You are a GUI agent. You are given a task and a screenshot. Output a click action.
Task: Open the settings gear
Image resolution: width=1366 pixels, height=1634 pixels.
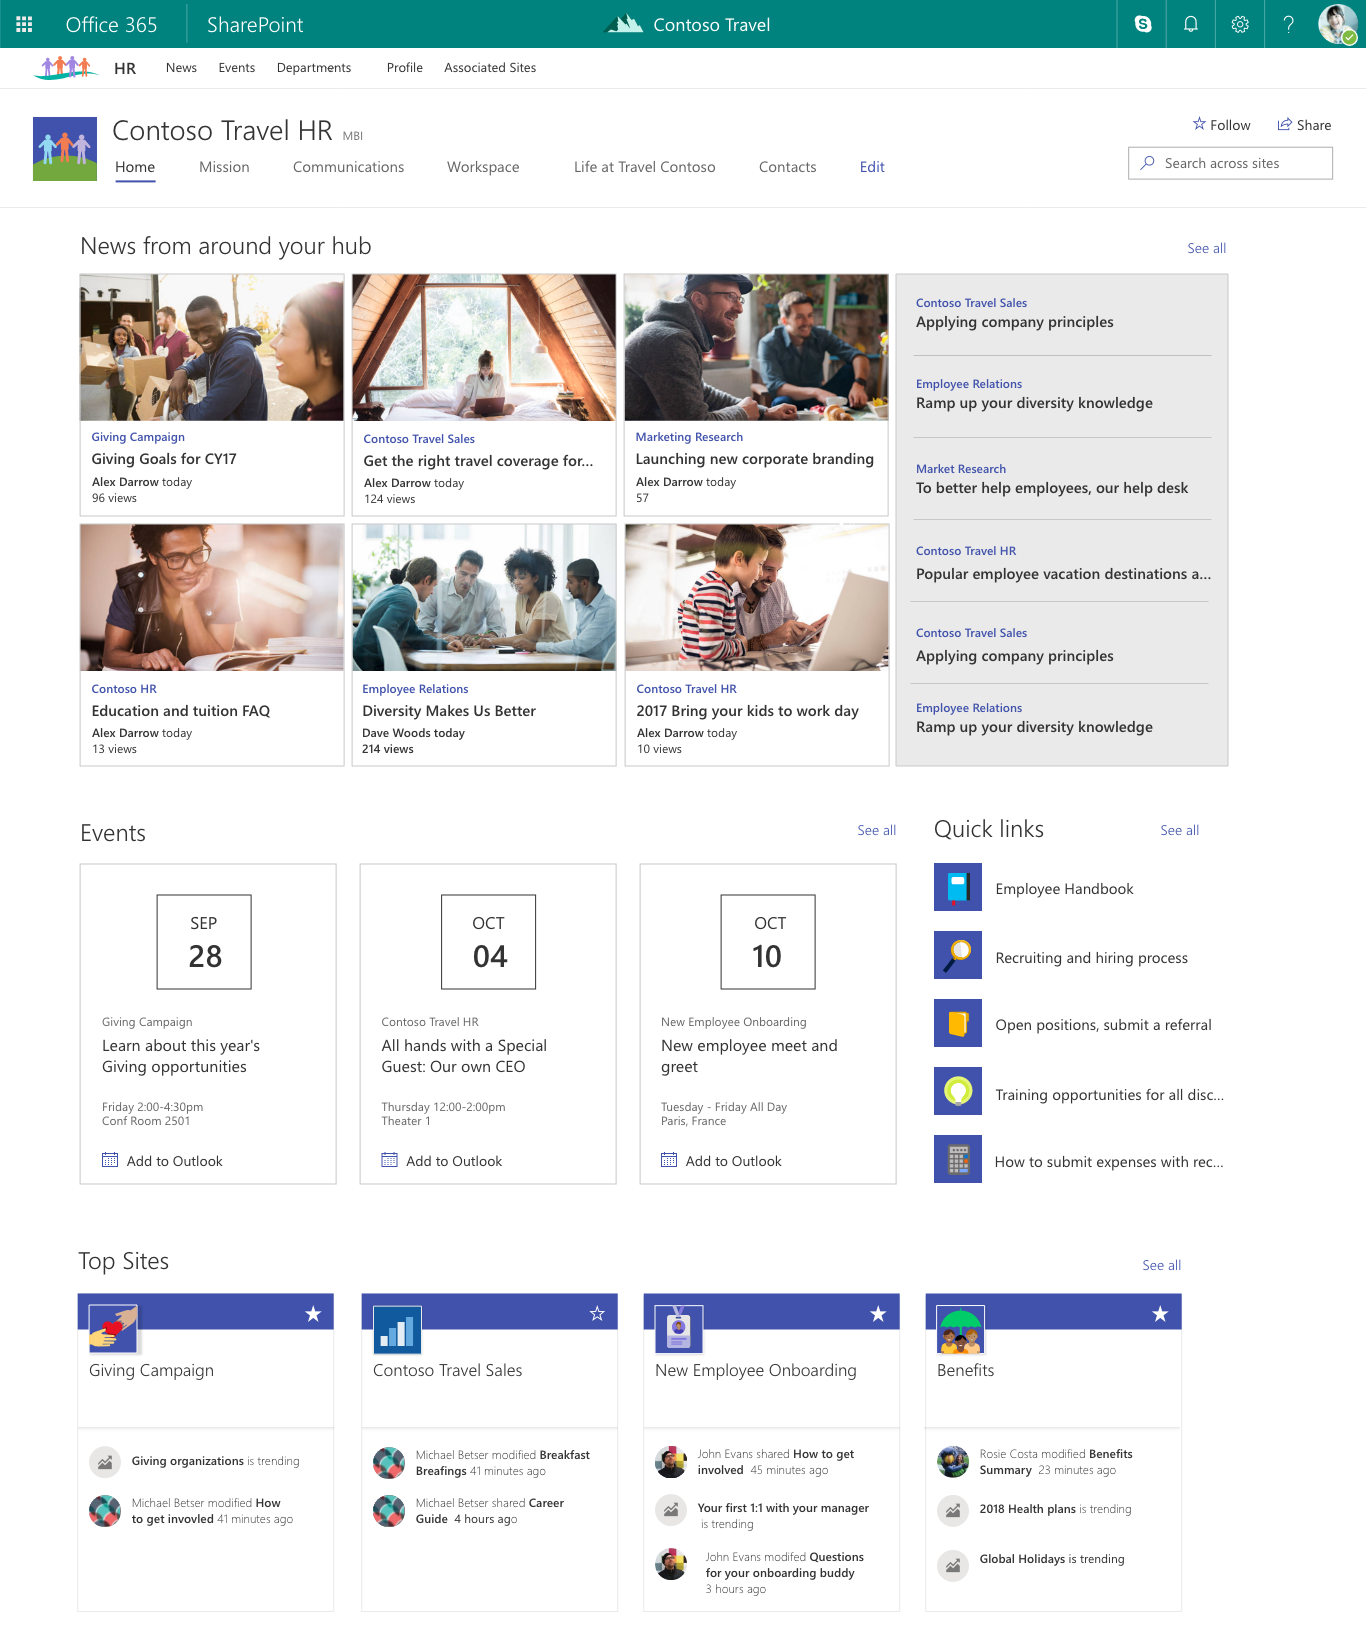[1240, 24]
